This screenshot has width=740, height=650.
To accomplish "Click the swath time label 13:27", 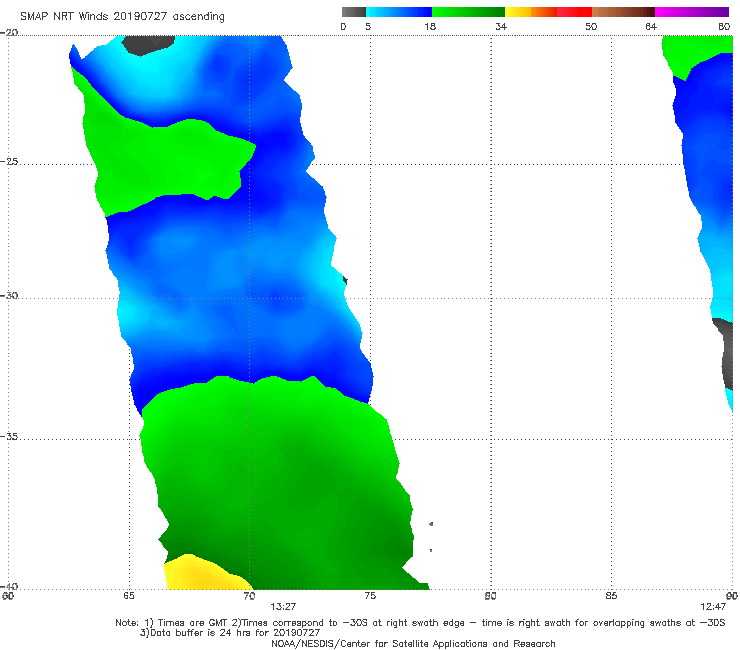I will (283, 607).
